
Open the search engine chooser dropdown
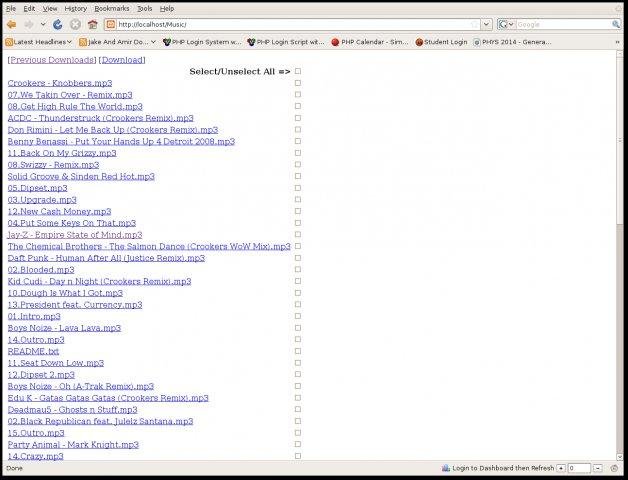(x=511, y=24)
